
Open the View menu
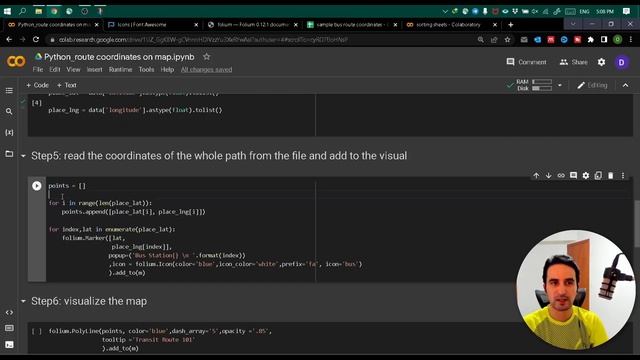point(73,69)
